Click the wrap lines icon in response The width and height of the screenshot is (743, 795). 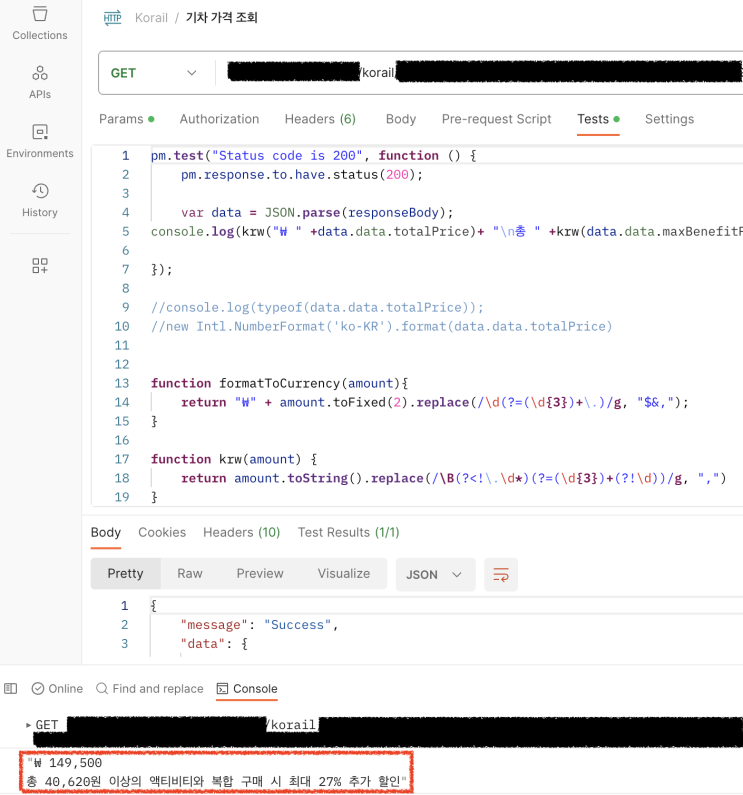point(501,574)
